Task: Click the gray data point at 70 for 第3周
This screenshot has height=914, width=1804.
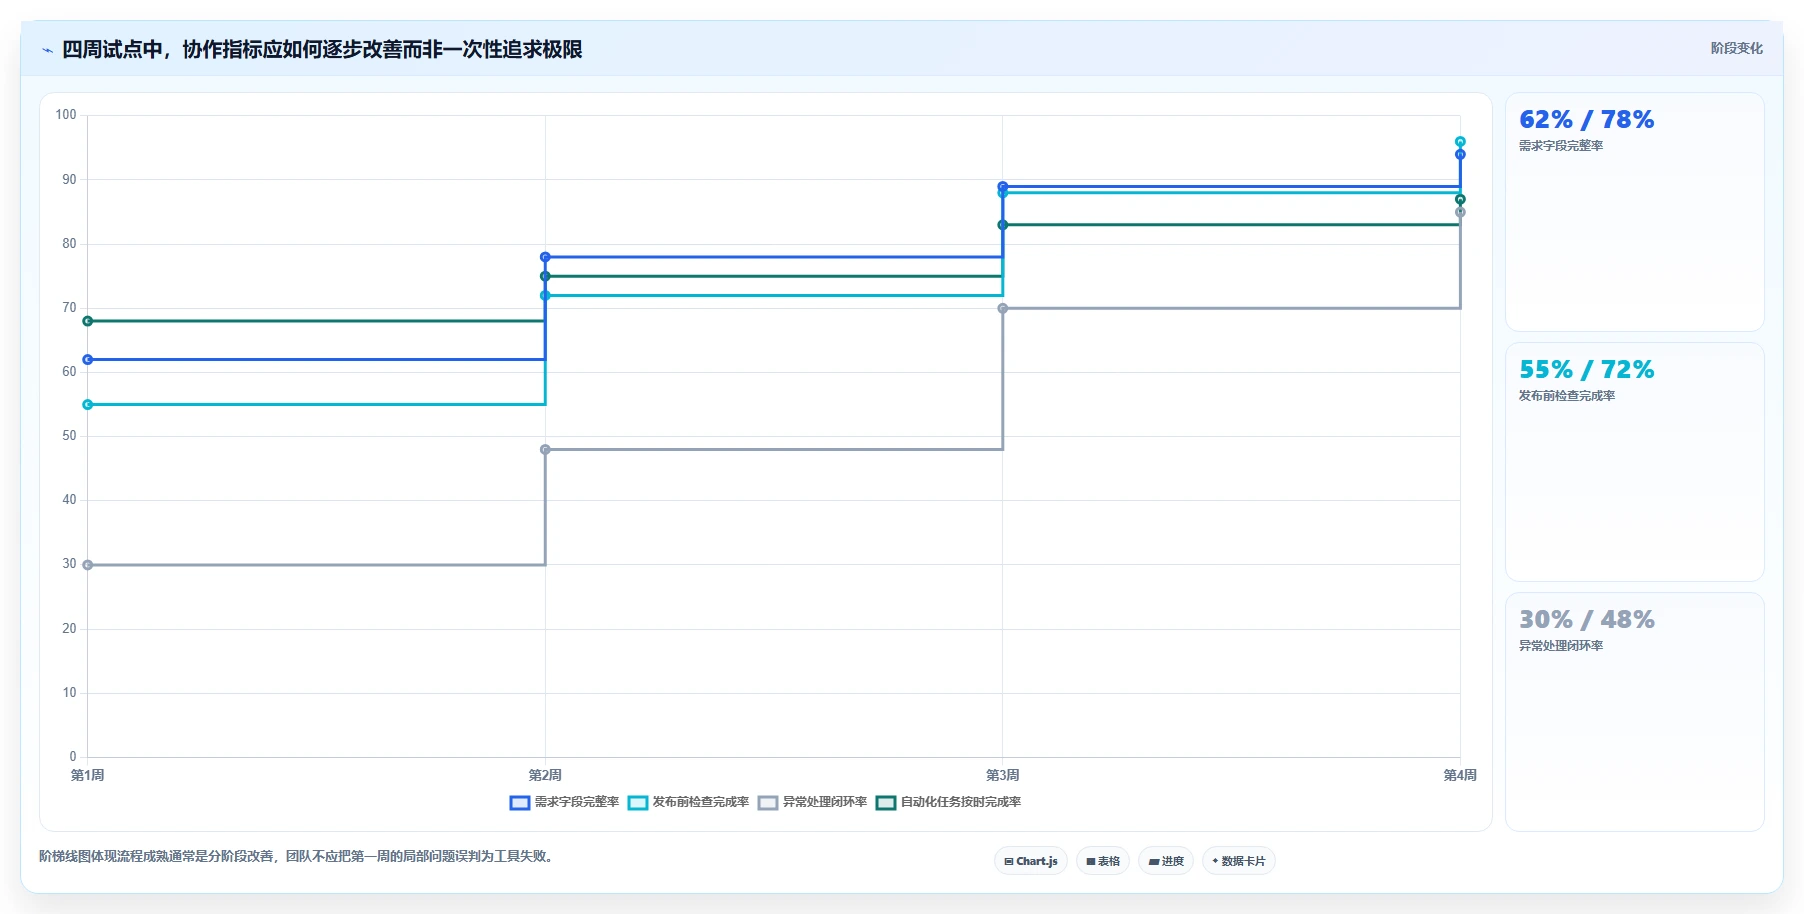Action: click(x=1003, y=308)
